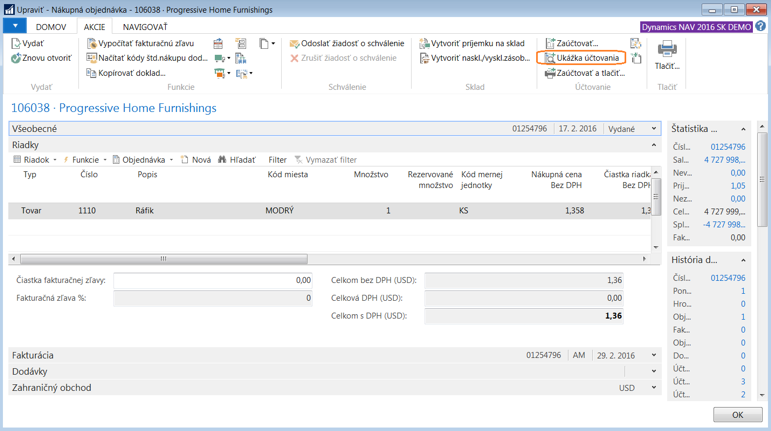Run Vypočítať fakturačnú zľavu
This screenshot has width=771, height=431.
pyautogui.click(x=141, y=44)
